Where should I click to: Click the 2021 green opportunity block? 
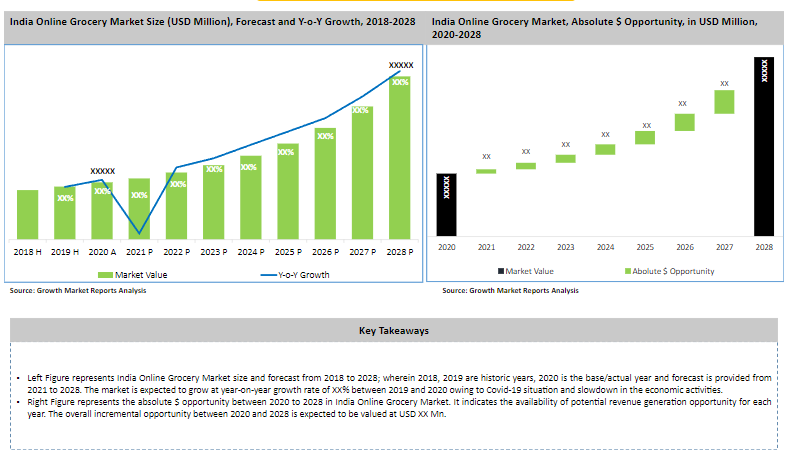click(486, 172)
